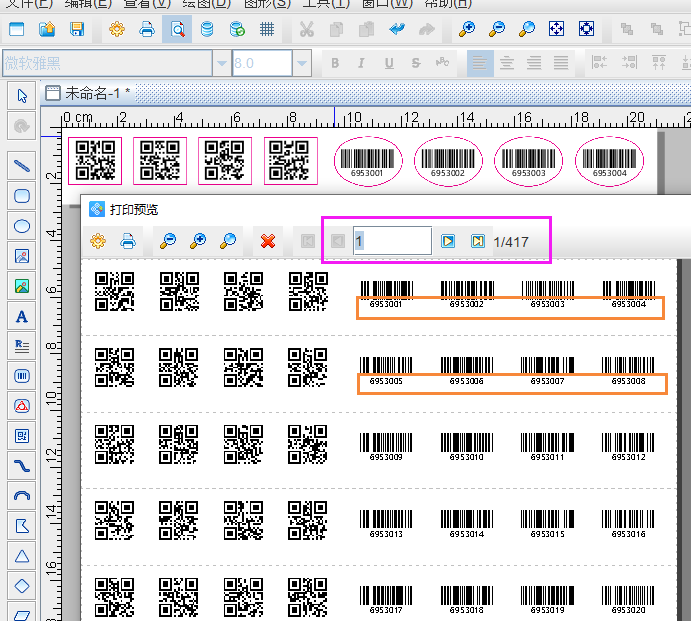
Task: Click the print icon in print preview
Action: 128,241
